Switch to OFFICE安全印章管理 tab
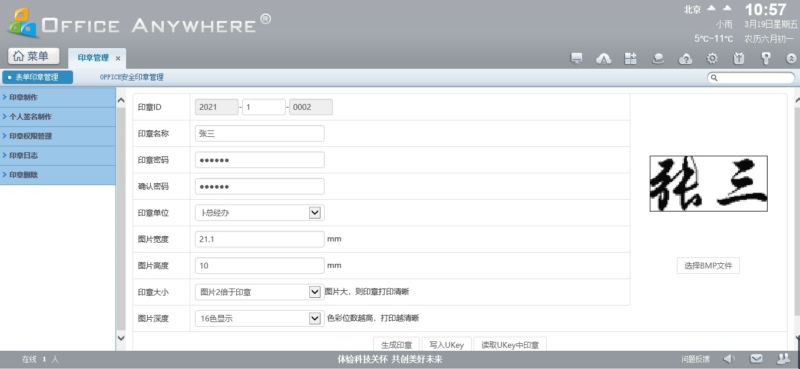 pyautogui.click(x=132, y=77)
